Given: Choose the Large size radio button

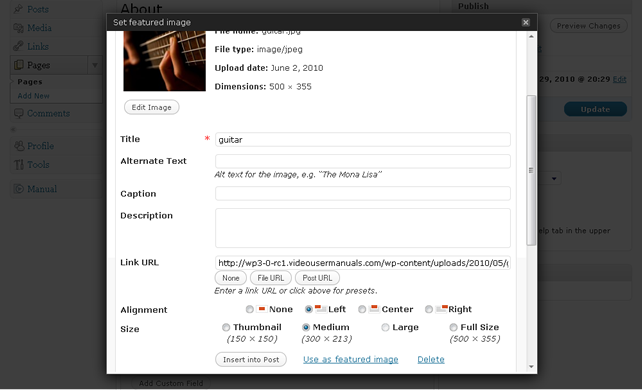Looking at the screenshot, I should tap(385, 327).
